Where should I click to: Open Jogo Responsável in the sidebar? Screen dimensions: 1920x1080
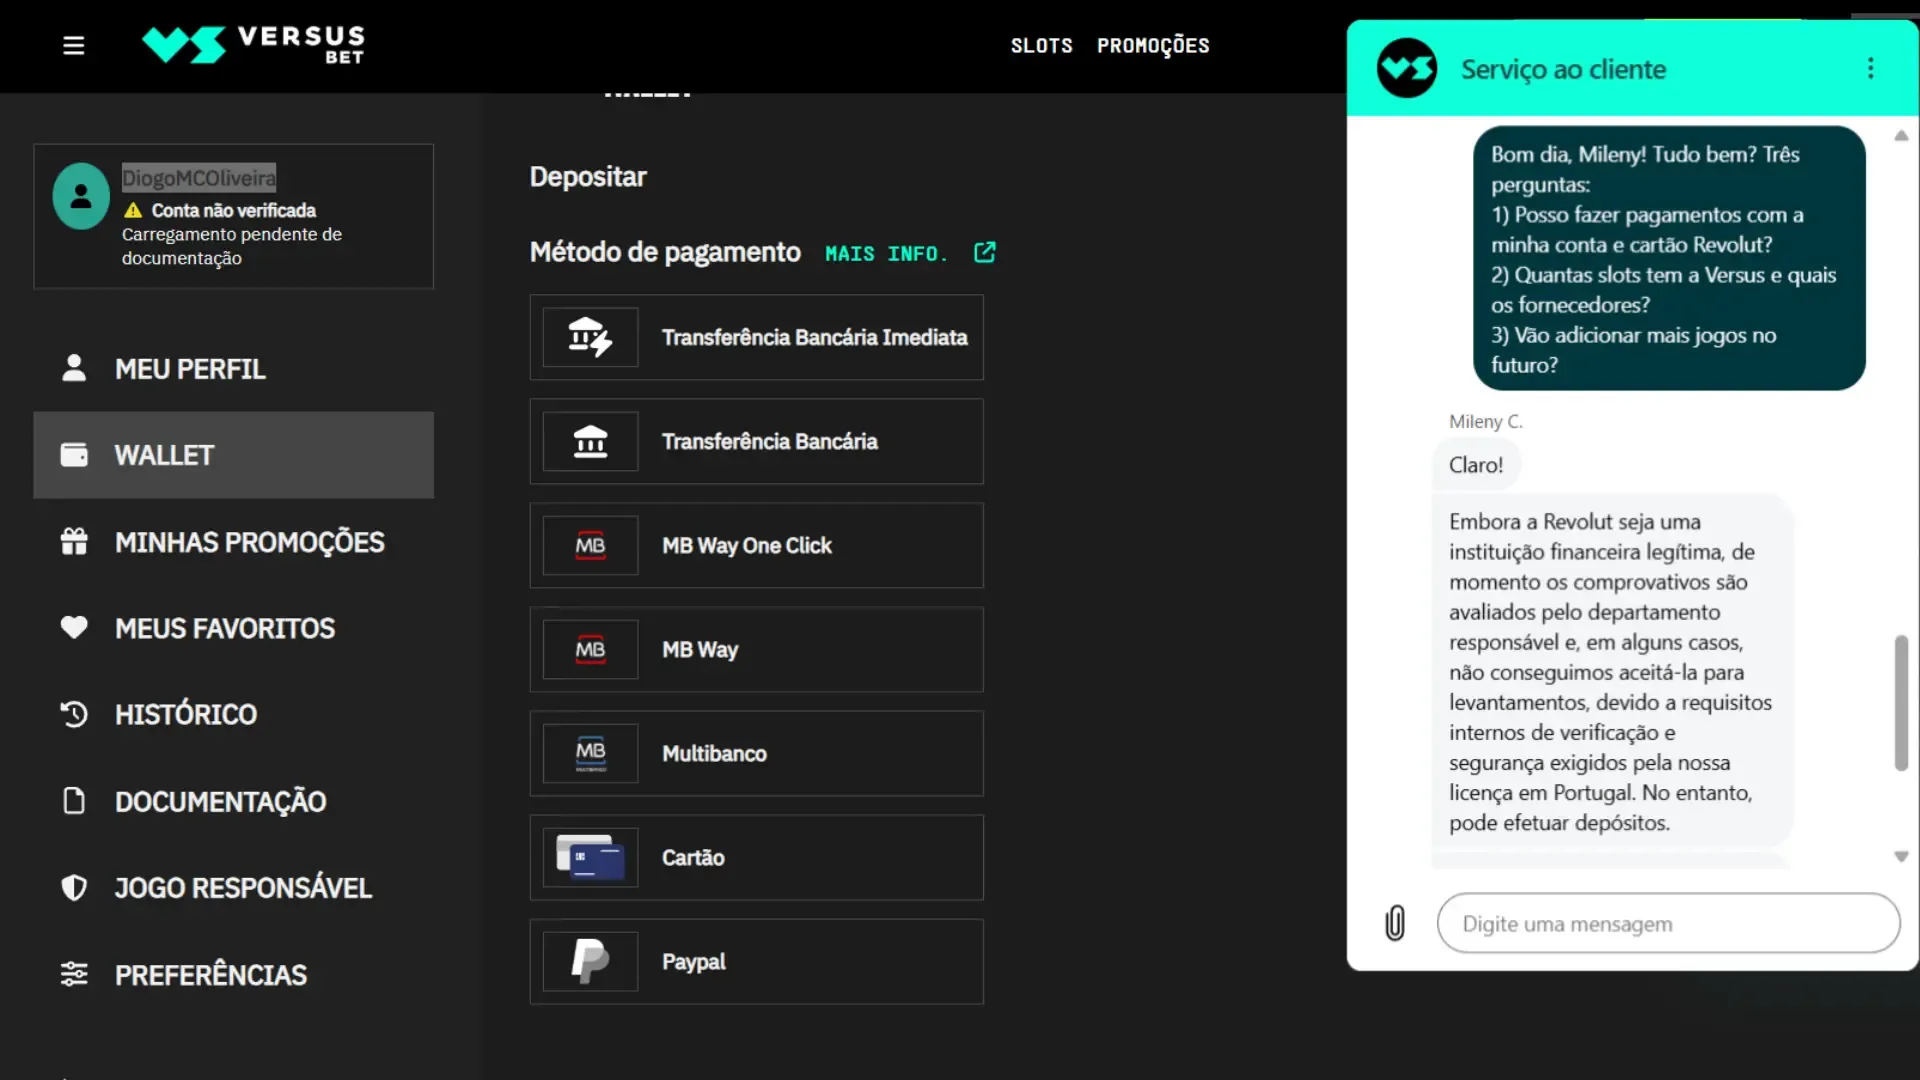click(x=243, y=888)
